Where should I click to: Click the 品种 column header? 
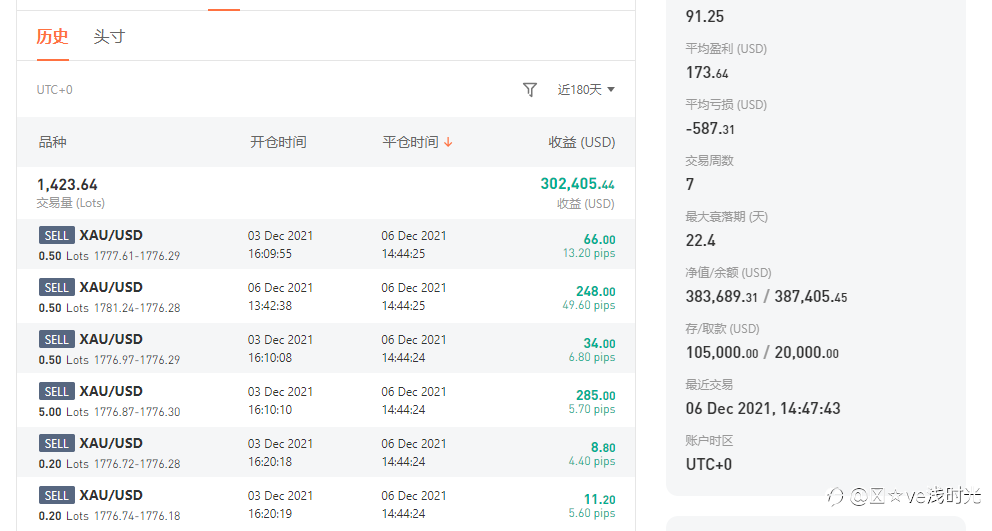[x=52, y=142]
